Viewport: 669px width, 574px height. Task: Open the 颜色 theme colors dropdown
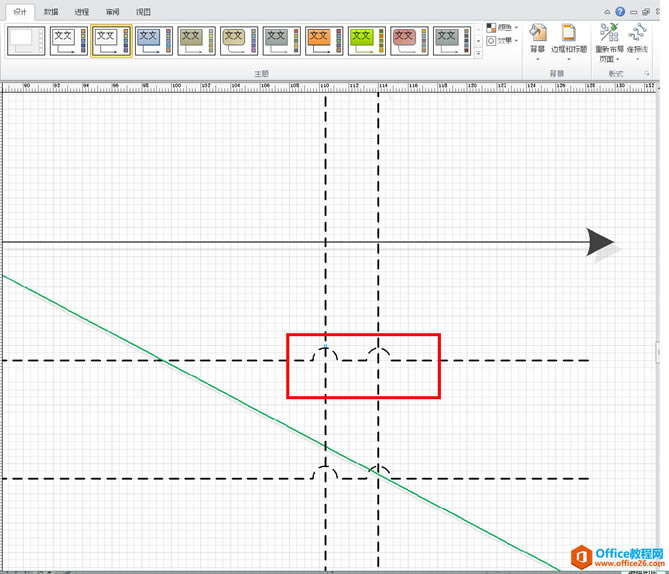(x=503, y=28)
